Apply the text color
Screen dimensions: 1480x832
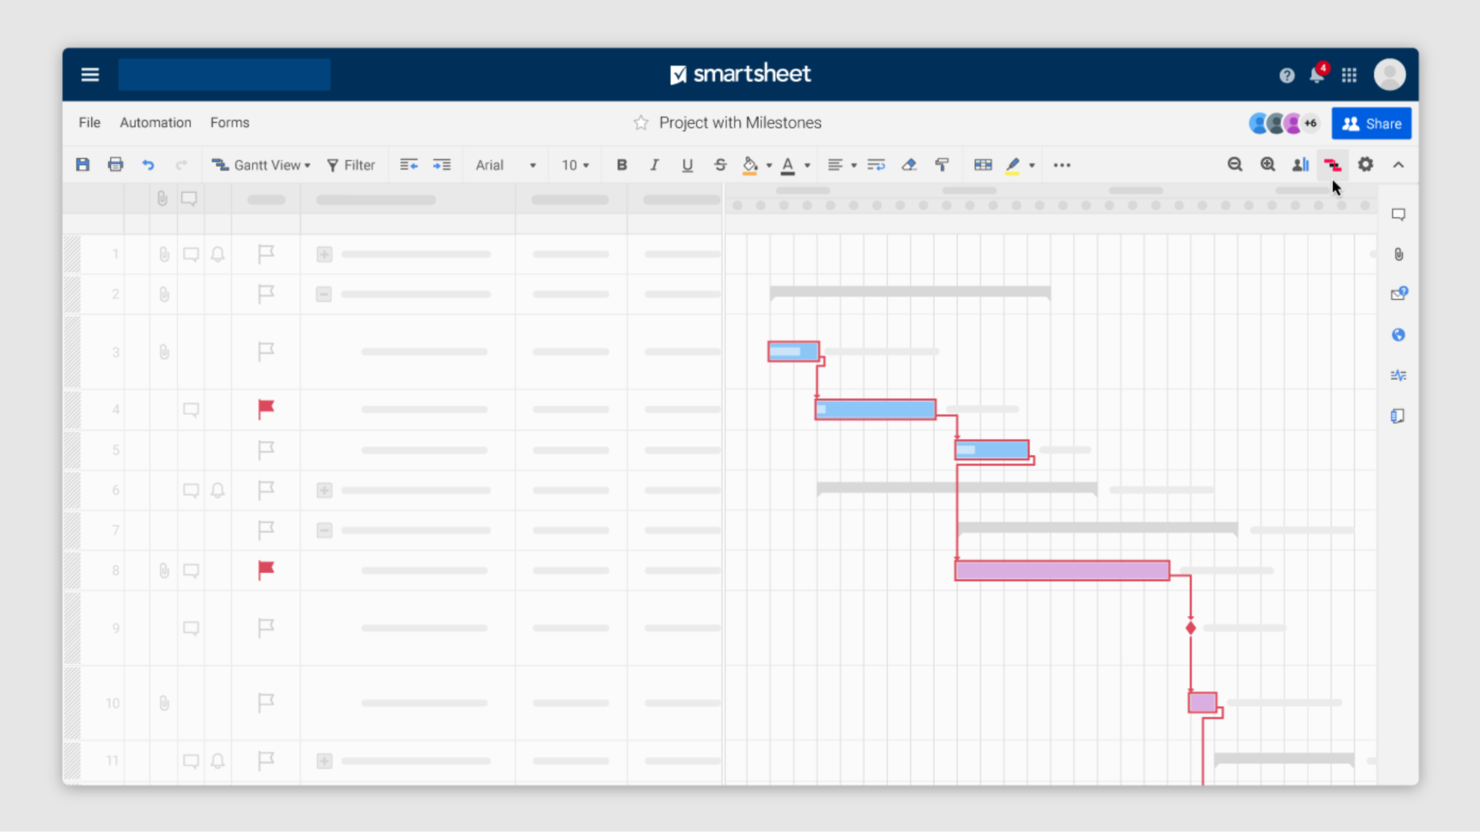(788, 165)
